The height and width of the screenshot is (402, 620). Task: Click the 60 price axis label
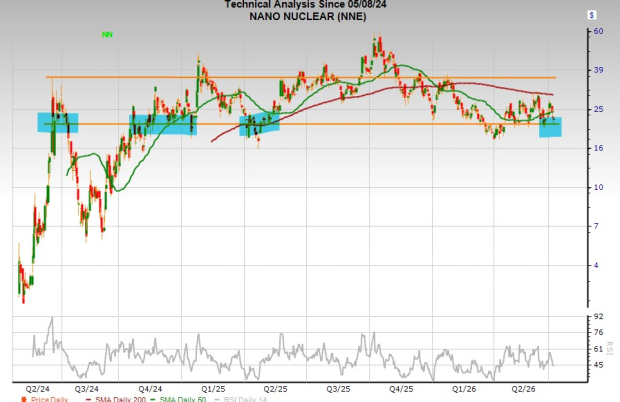(598, 31)
